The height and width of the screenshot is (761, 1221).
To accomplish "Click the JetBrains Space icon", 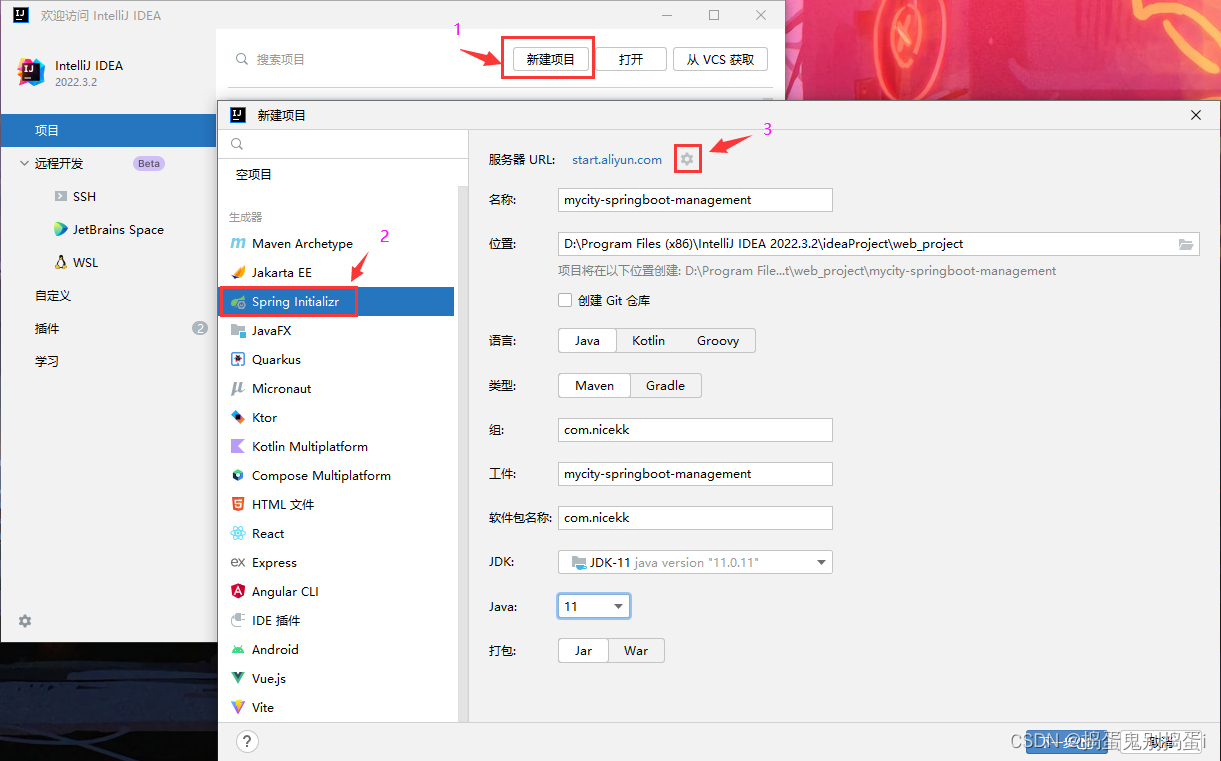I will click(x=61, y=229).
